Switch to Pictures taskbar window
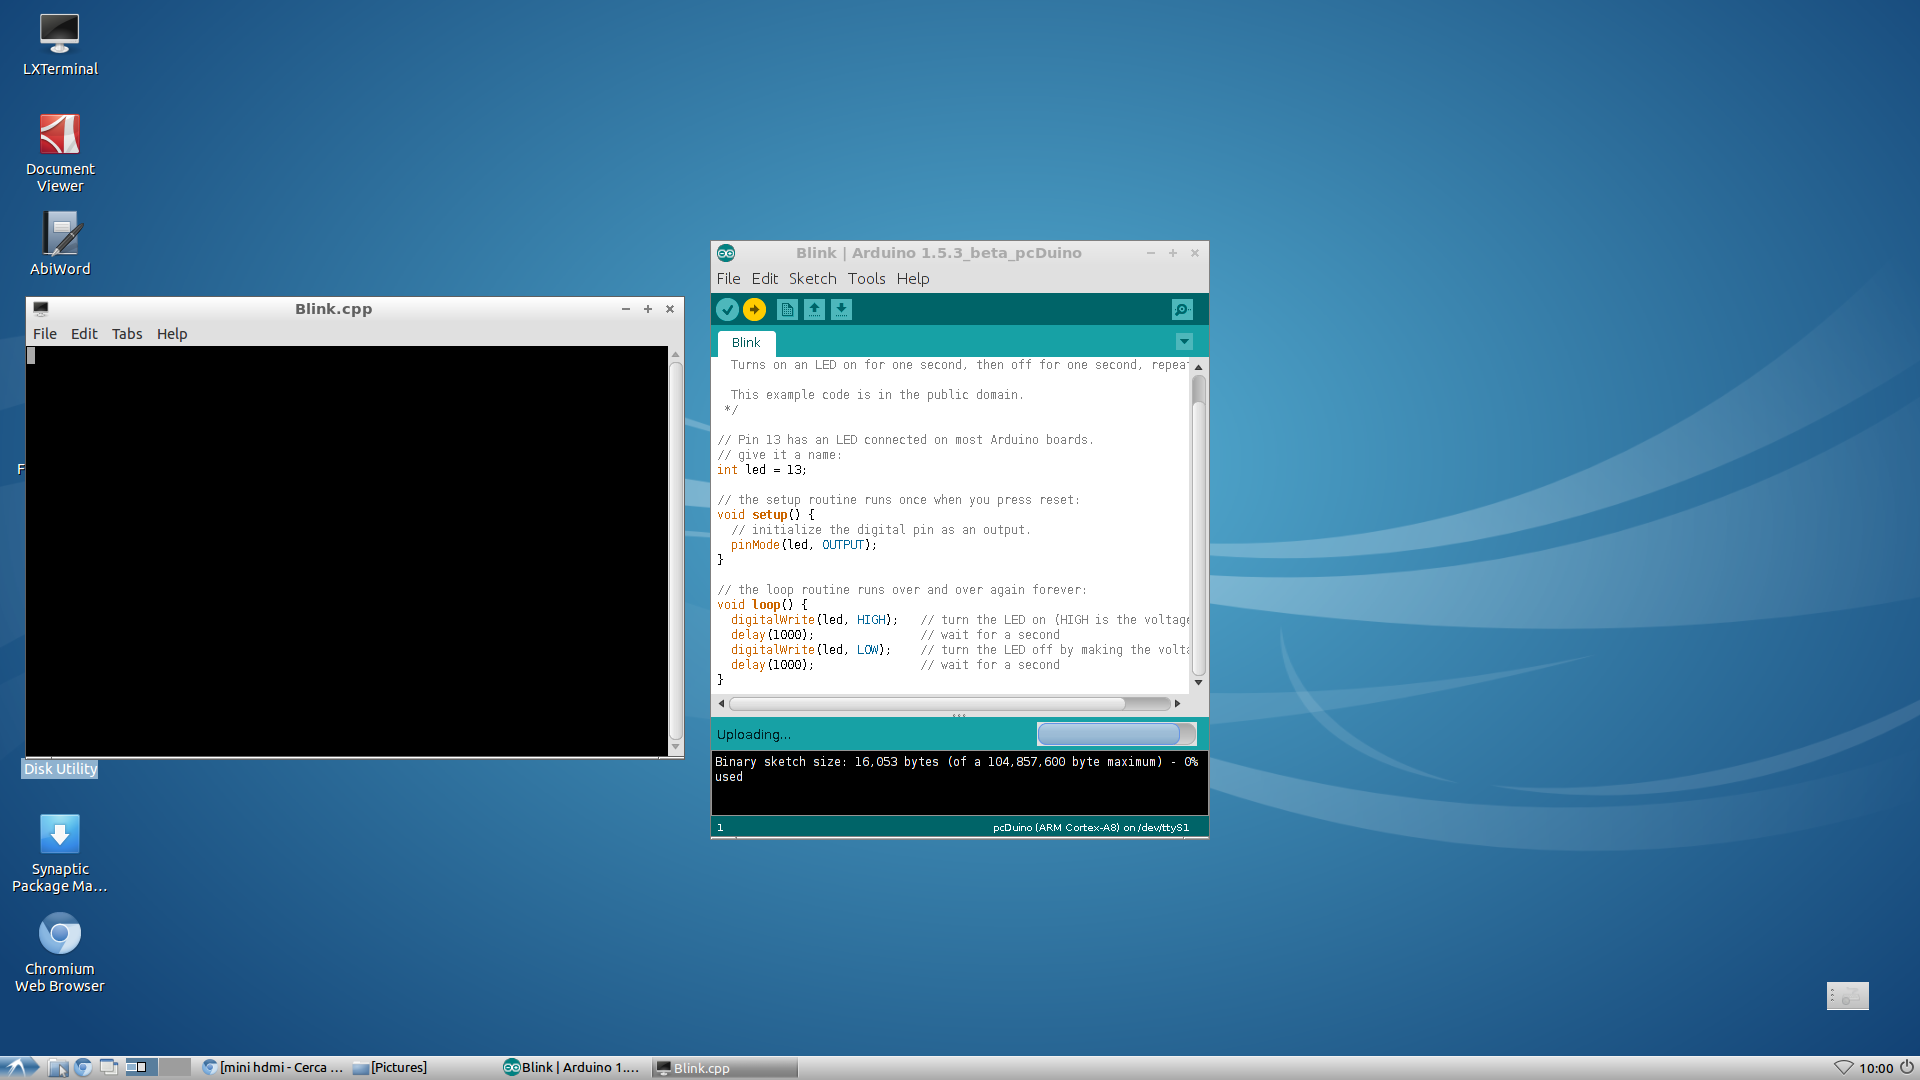 390,1068
